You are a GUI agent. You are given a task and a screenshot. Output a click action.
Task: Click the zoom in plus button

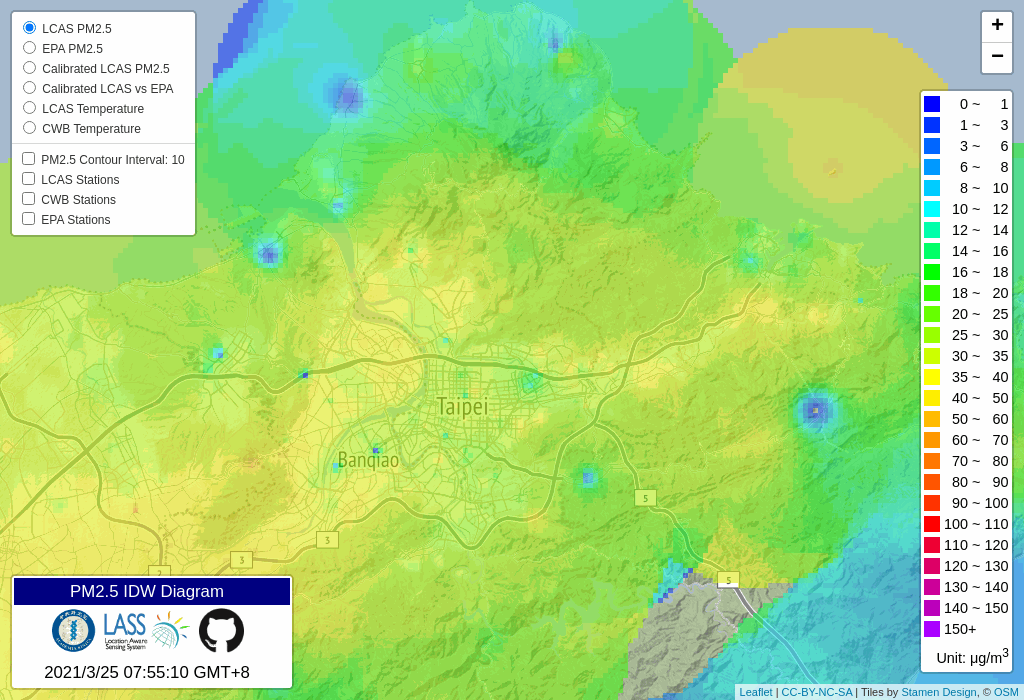(x=996, y=26)
